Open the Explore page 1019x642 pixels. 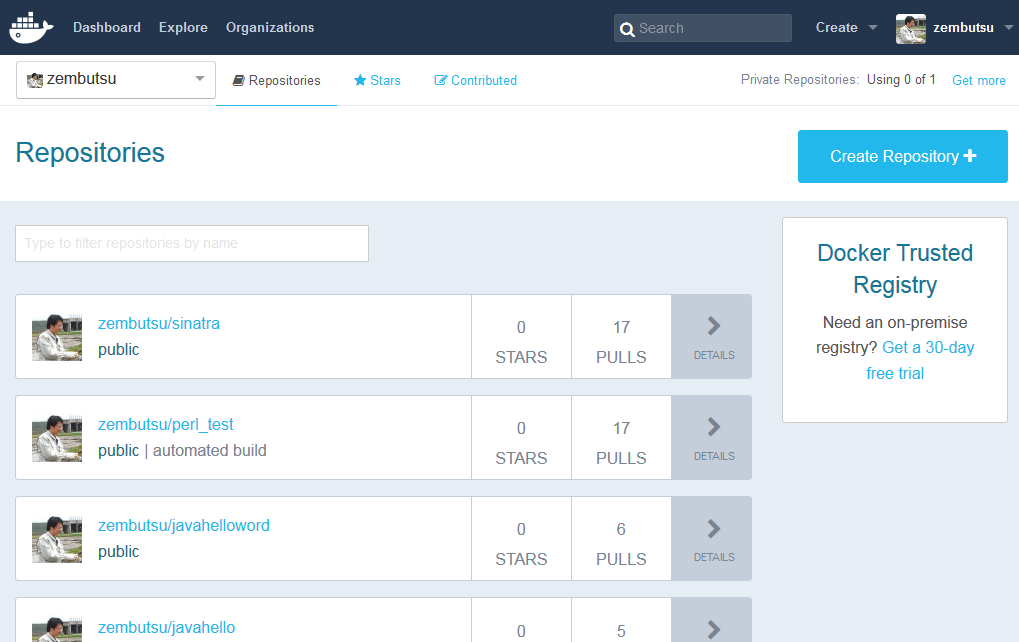(x=183, y=27)
